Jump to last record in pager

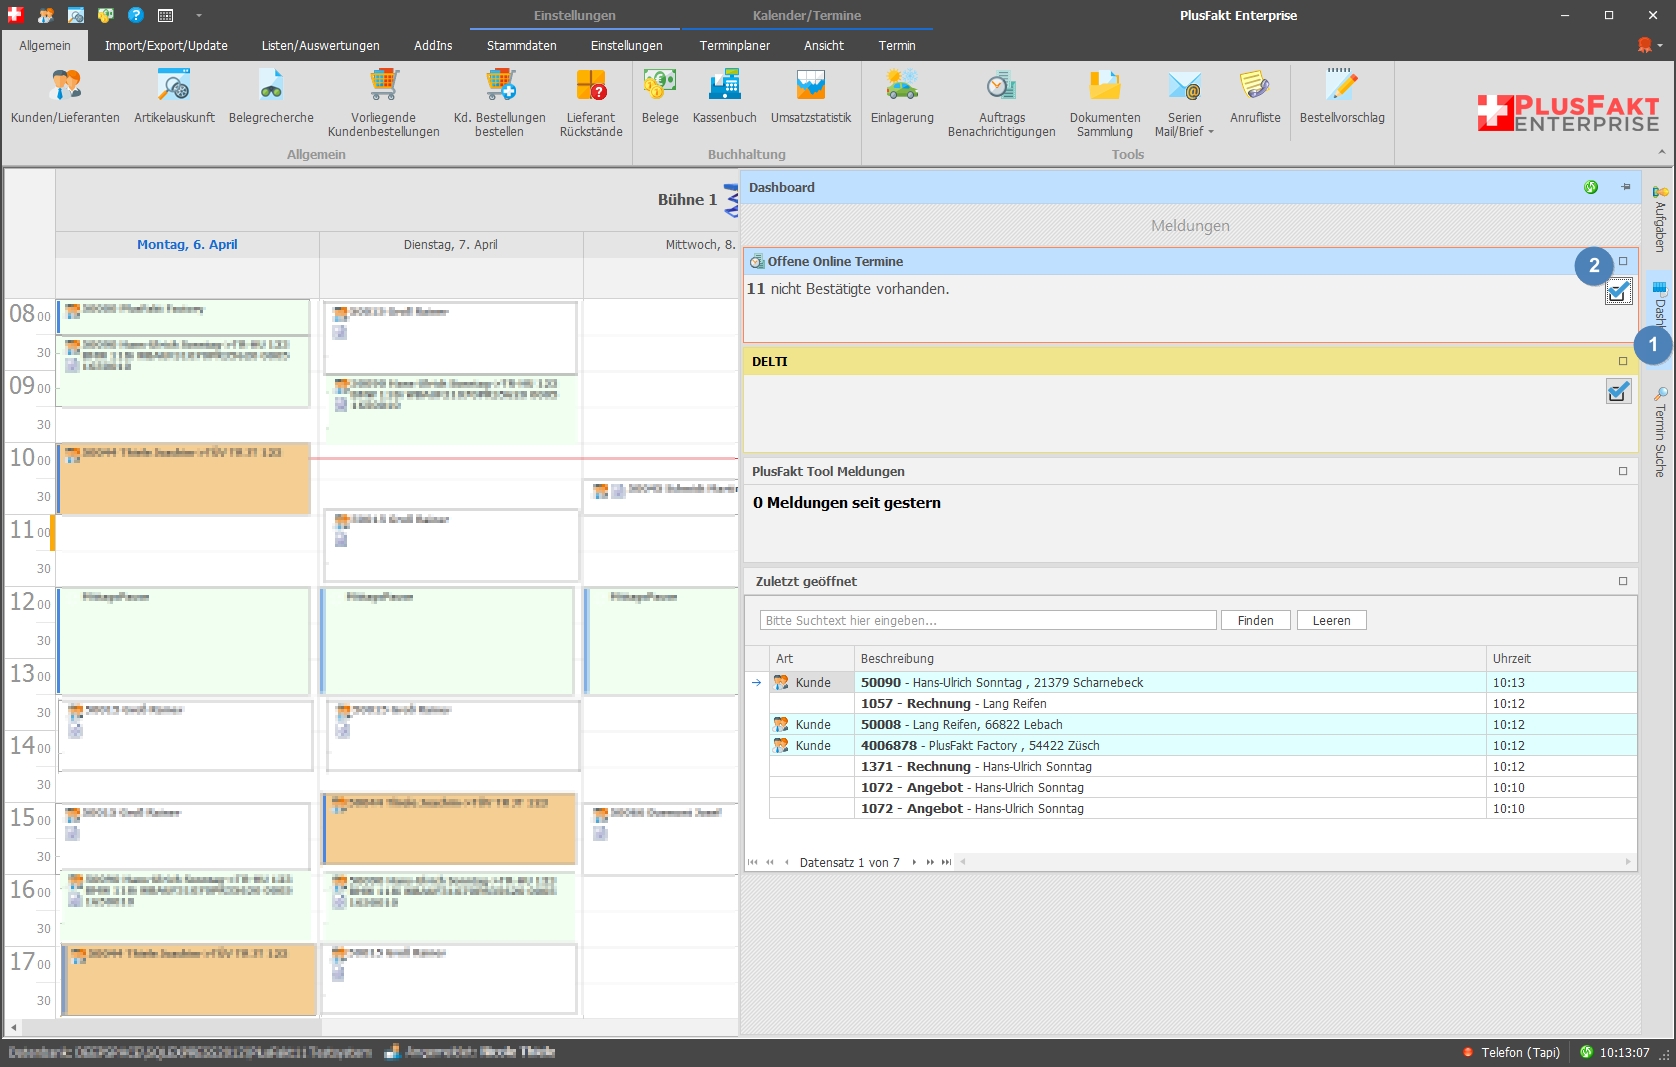pyautogui.click(x=946, y=862)
